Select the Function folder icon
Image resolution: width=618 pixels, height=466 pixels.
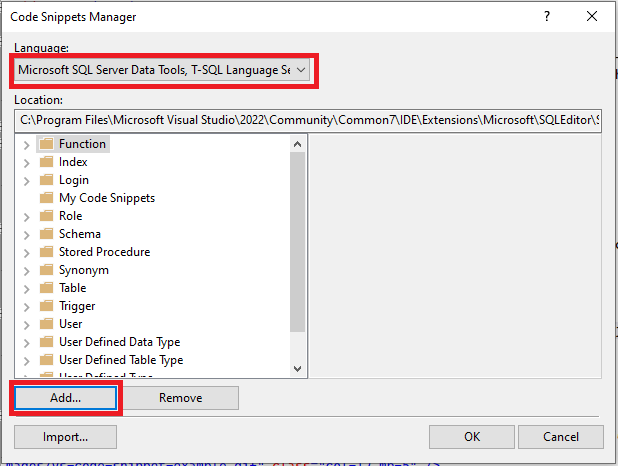point(47,144)
